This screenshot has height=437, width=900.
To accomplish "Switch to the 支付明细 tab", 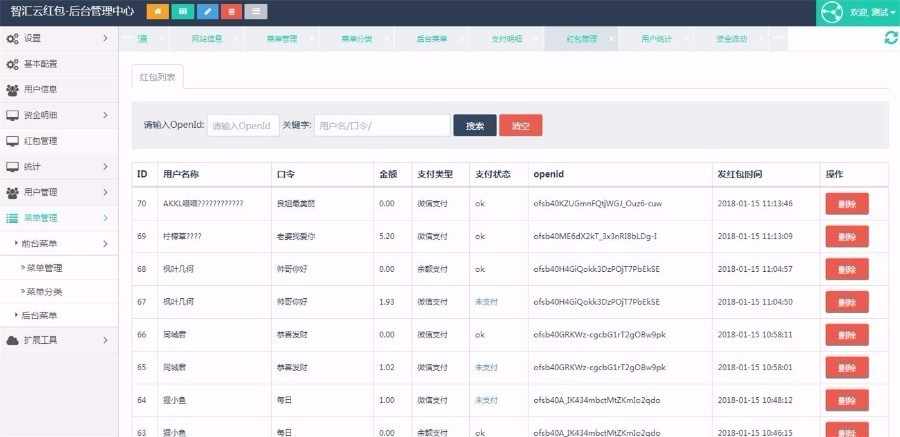I will tap(507, 39).
